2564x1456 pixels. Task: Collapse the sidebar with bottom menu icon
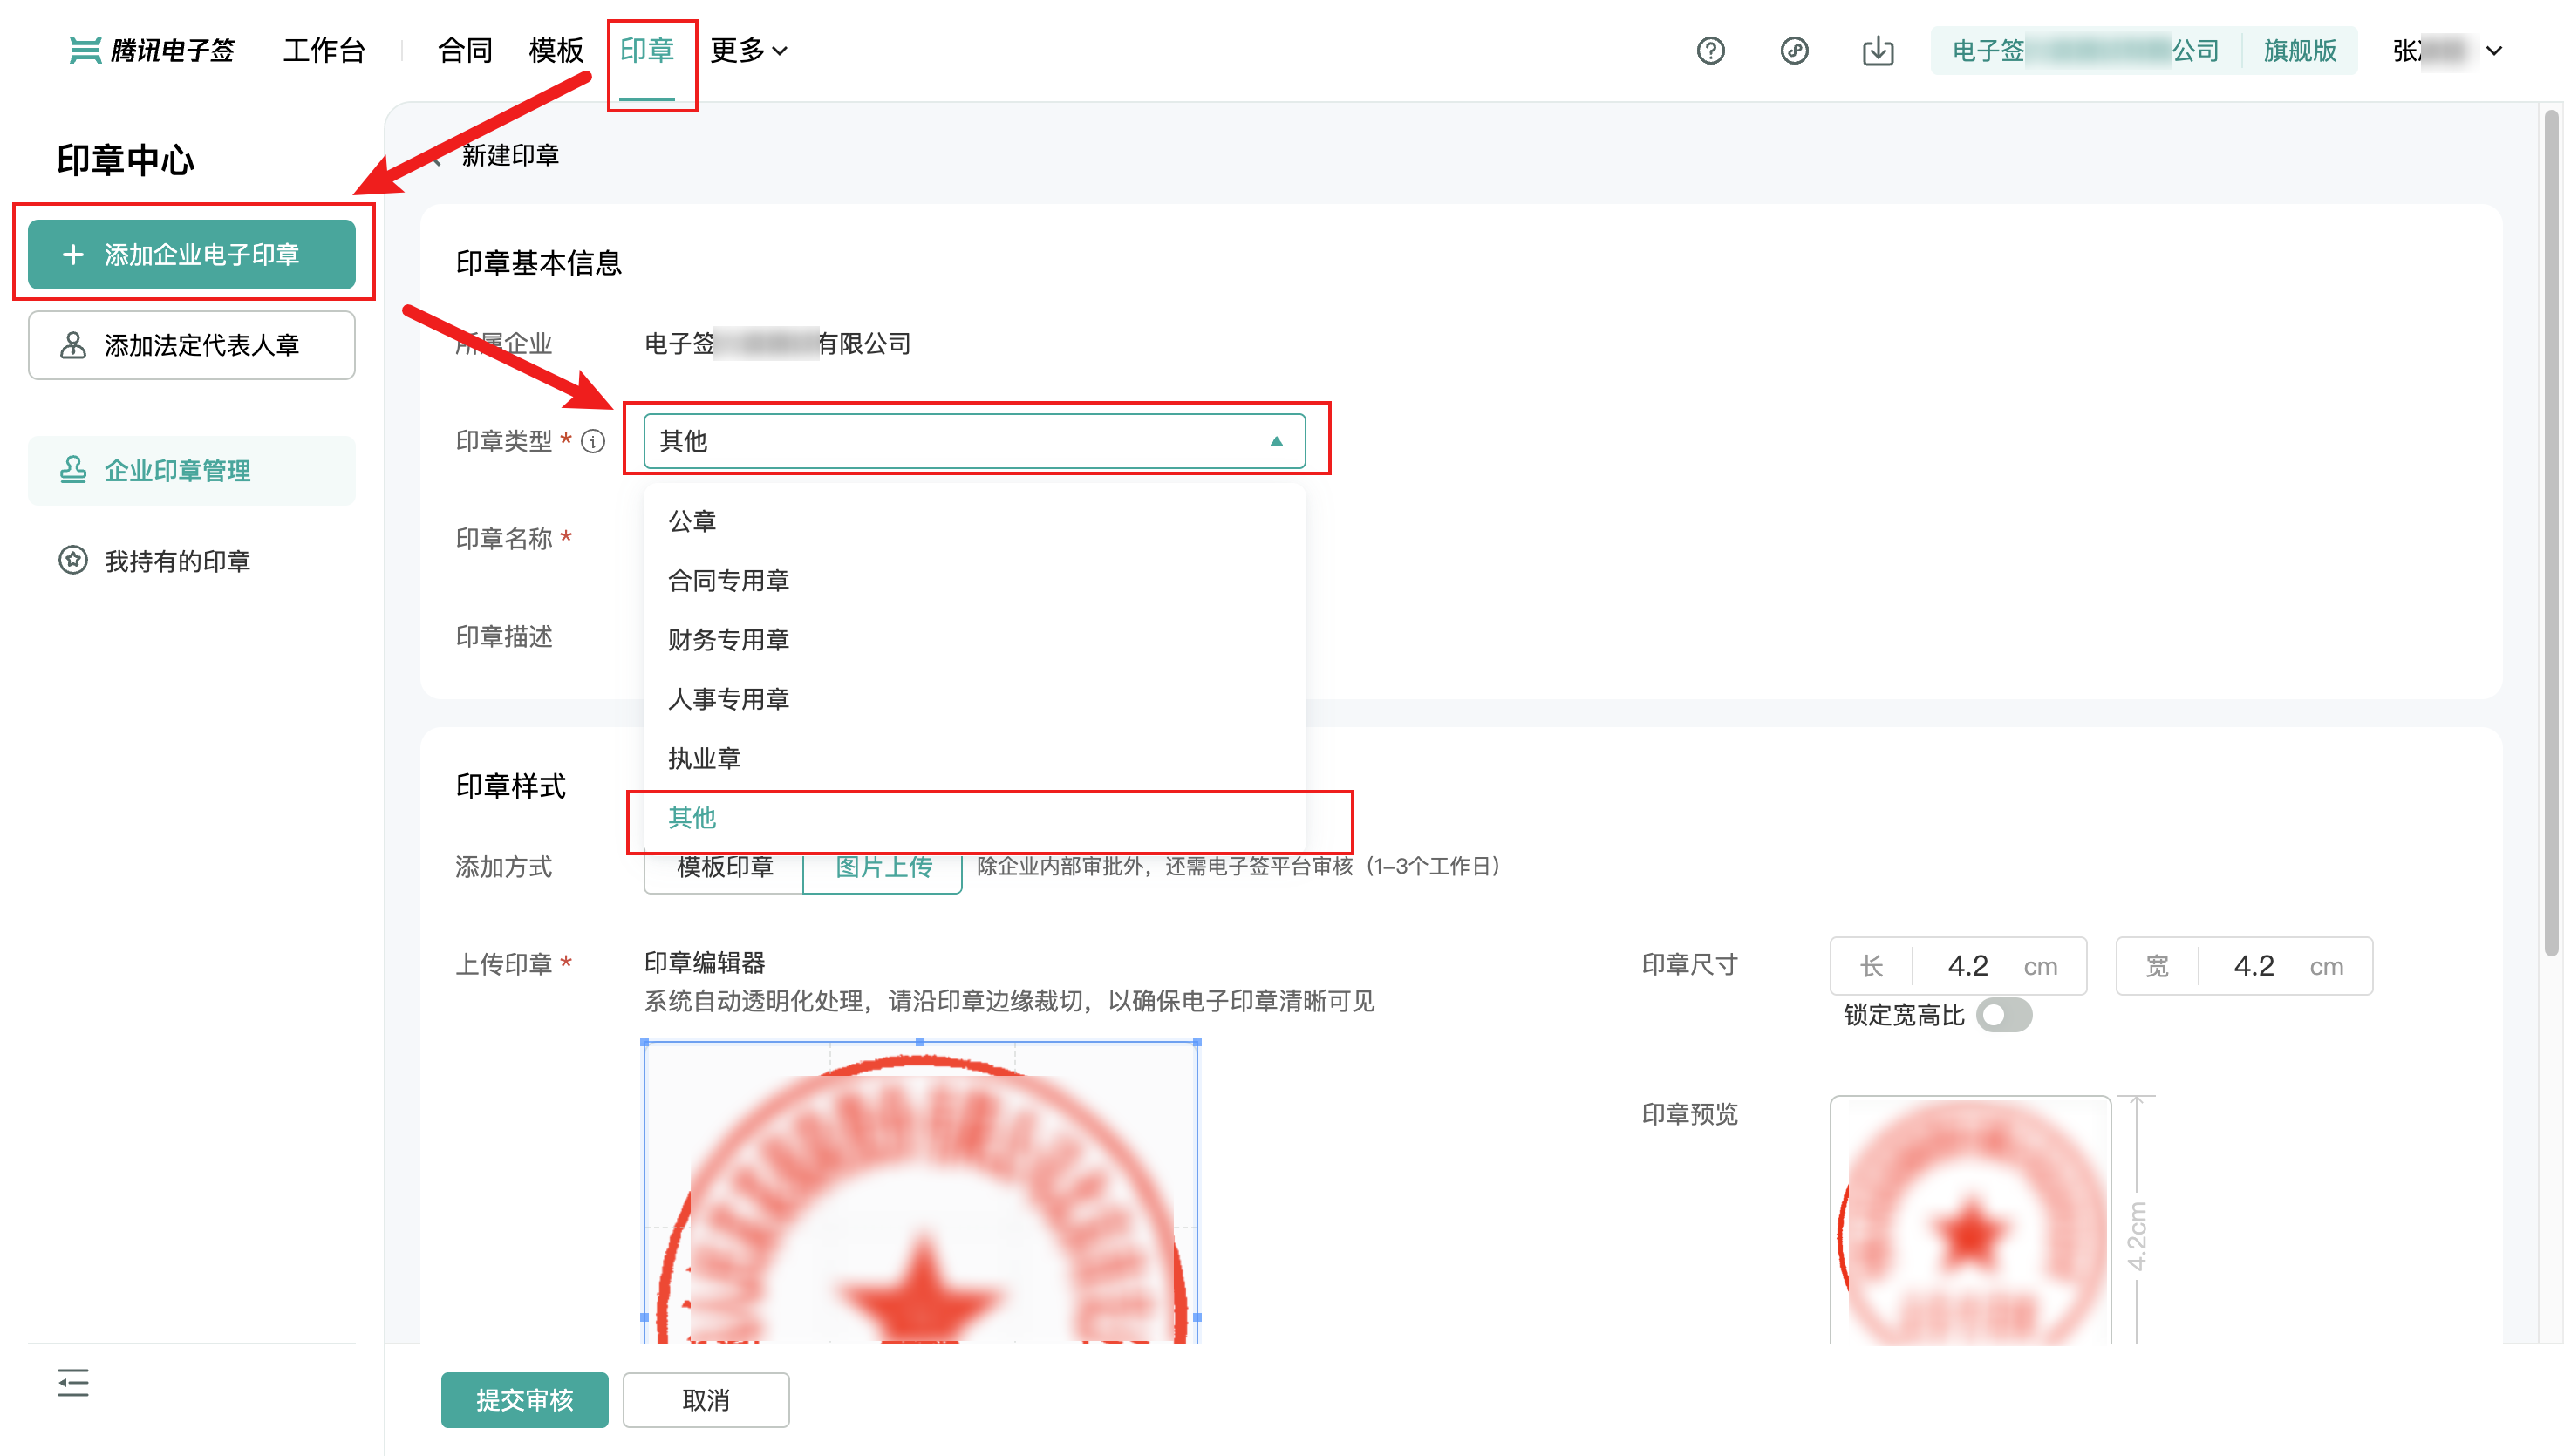[x=73, y=1382]
